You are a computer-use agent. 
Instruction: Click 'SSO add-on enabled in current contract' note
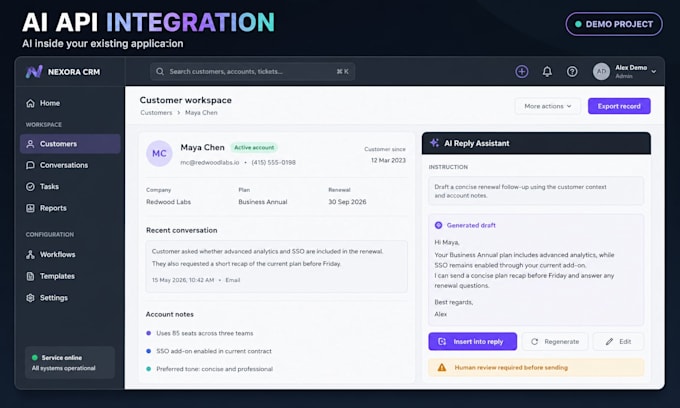click(x=214, y=351)
